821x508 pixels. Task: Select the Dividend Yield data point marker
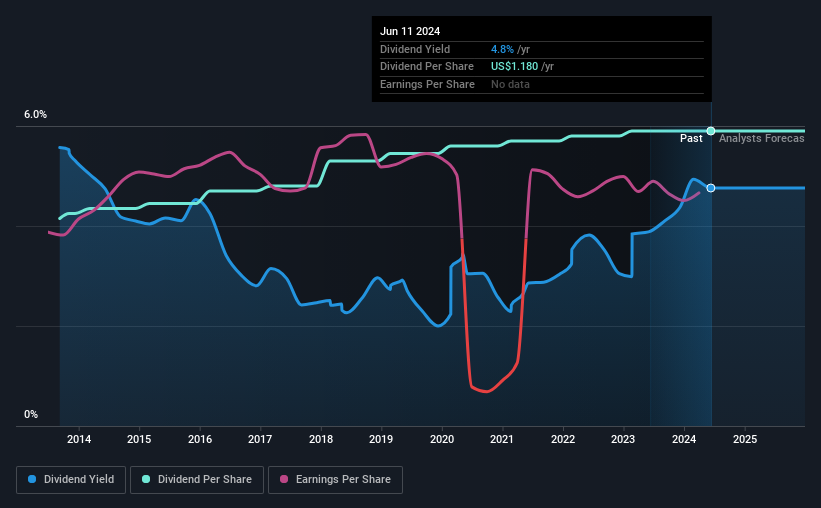711,188
